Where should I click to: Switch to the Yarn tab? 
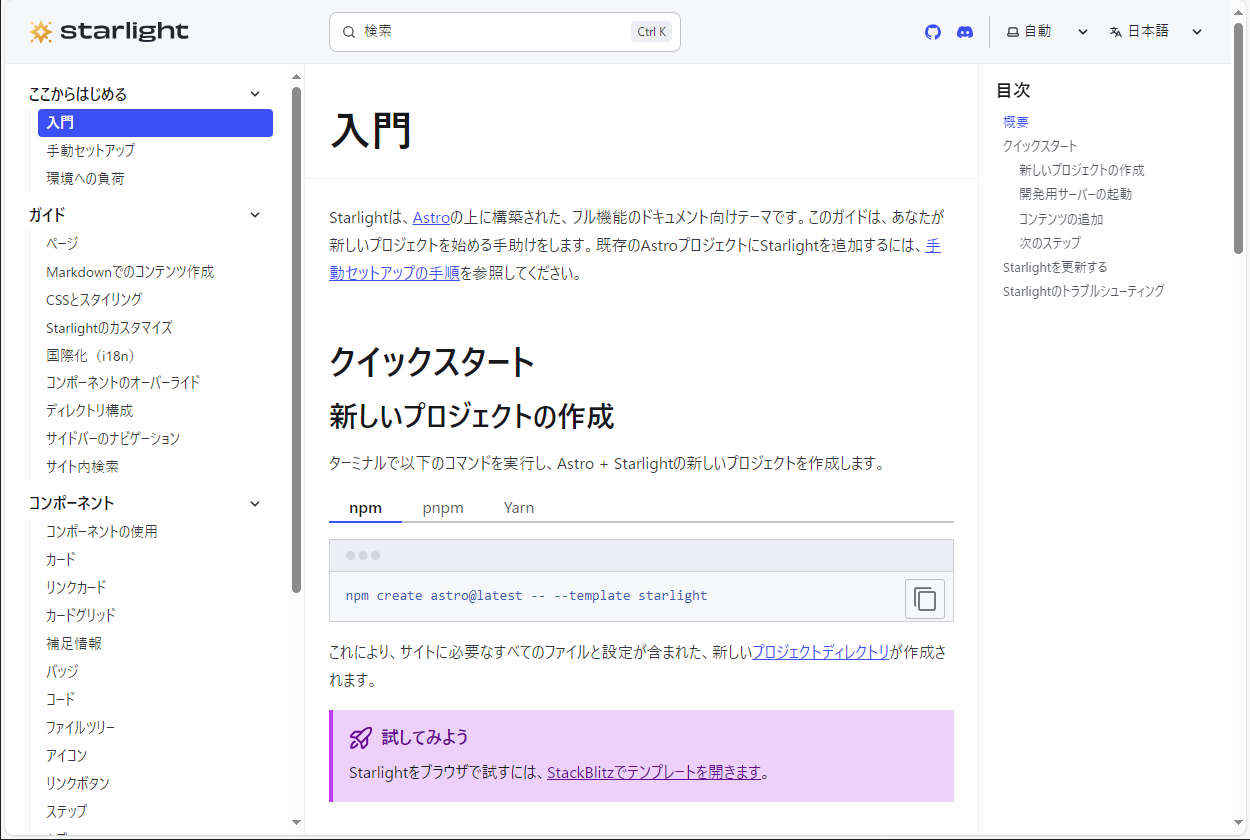click(519, 508)
